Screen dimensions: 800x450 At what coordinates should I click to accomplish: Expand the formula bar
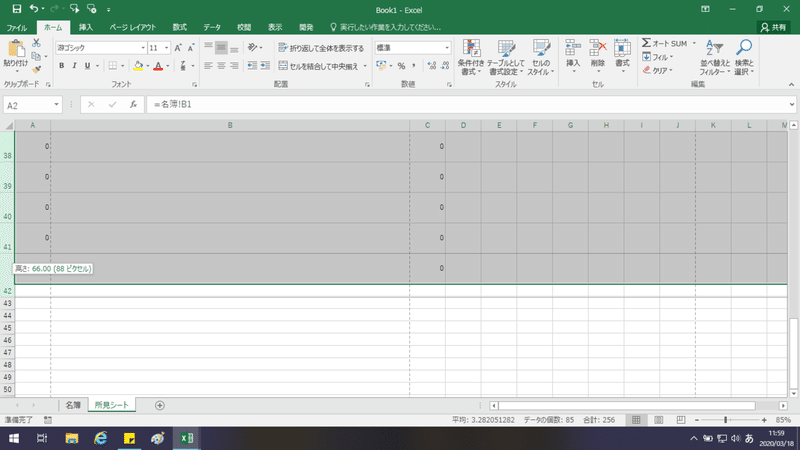click(x=791, y=105)
